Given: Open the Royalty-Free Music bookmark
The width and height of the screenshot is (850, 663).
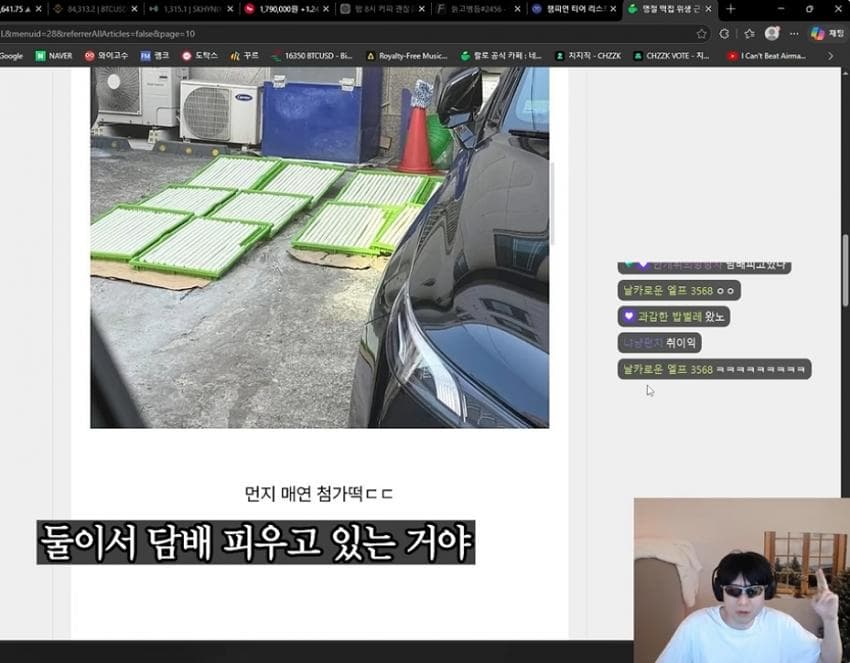Looking at the screenshot, I should coord(407,56).
